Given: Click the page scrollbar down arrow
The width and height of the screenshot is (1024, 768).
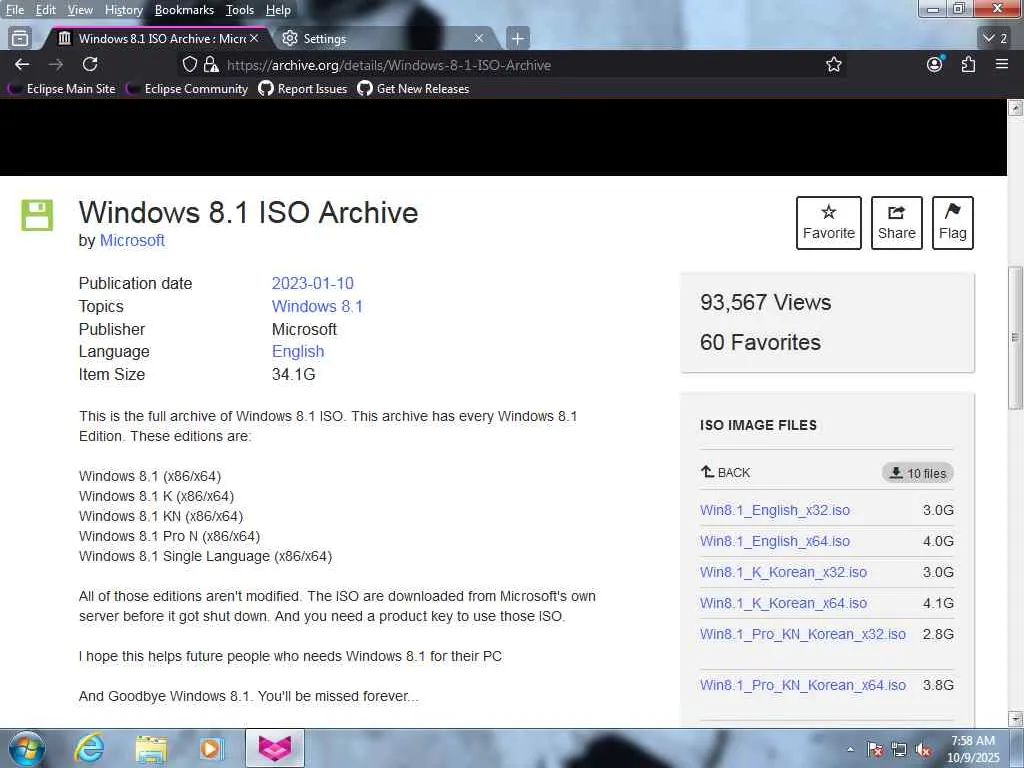Looking at the screenshot, I should click(x=1016, y=719).
